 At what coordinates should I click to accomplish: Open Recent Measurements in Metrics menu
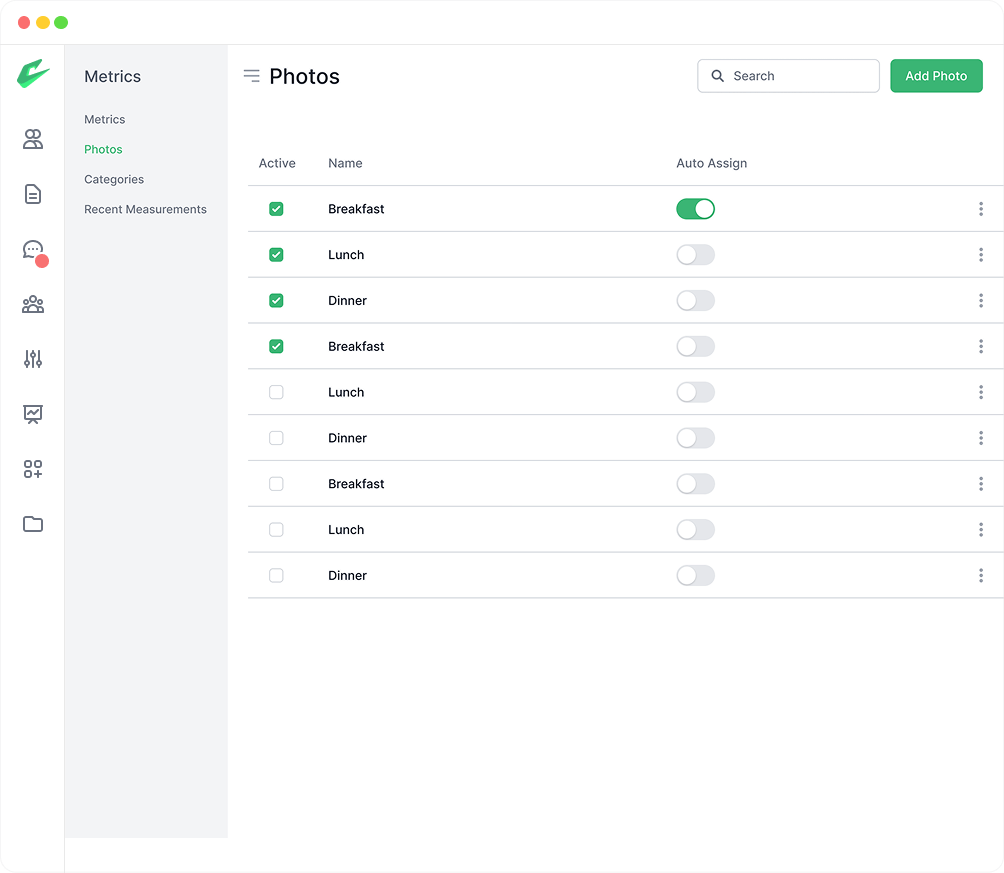[x=145, y=210]
